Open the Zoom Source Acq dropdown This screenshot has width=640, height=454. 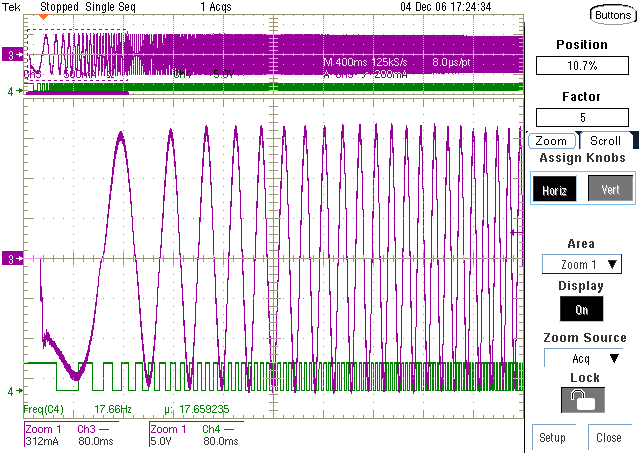[584, 358]
